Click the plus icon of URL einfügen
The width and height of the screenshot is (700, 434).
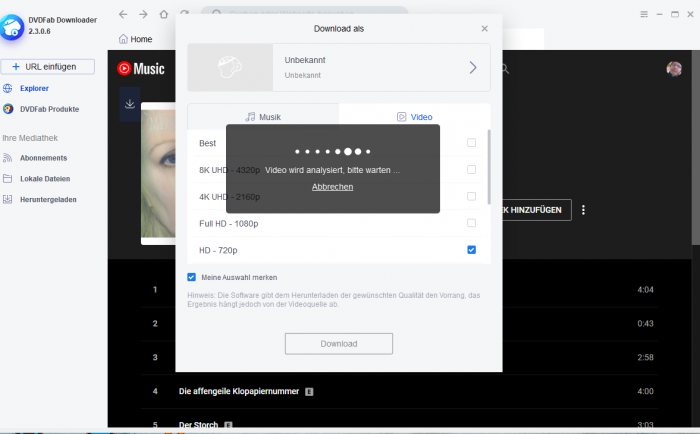(16, 67)
